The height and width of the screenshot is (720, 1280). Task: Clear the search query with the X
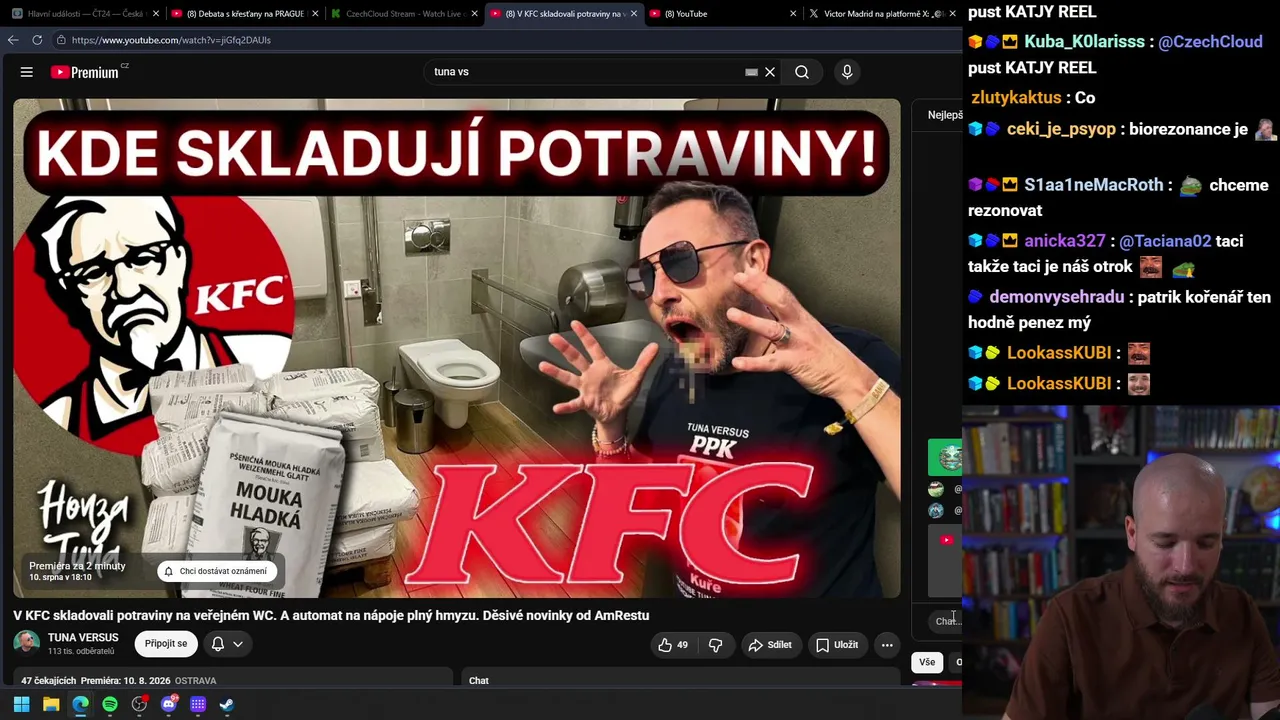770,72
